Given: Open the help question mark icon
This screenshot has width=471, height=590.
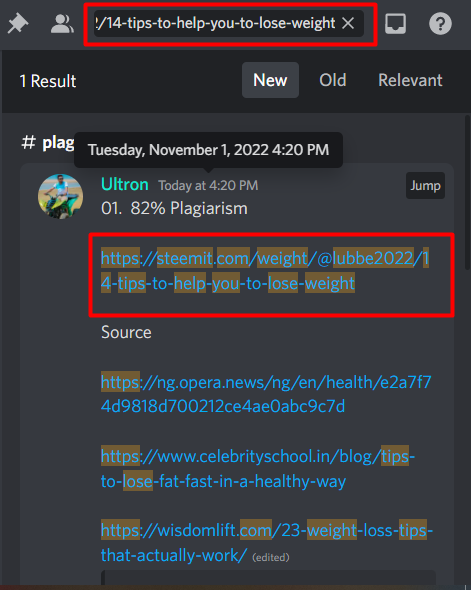Looking at the screenshot, I should tap(440, 23).
